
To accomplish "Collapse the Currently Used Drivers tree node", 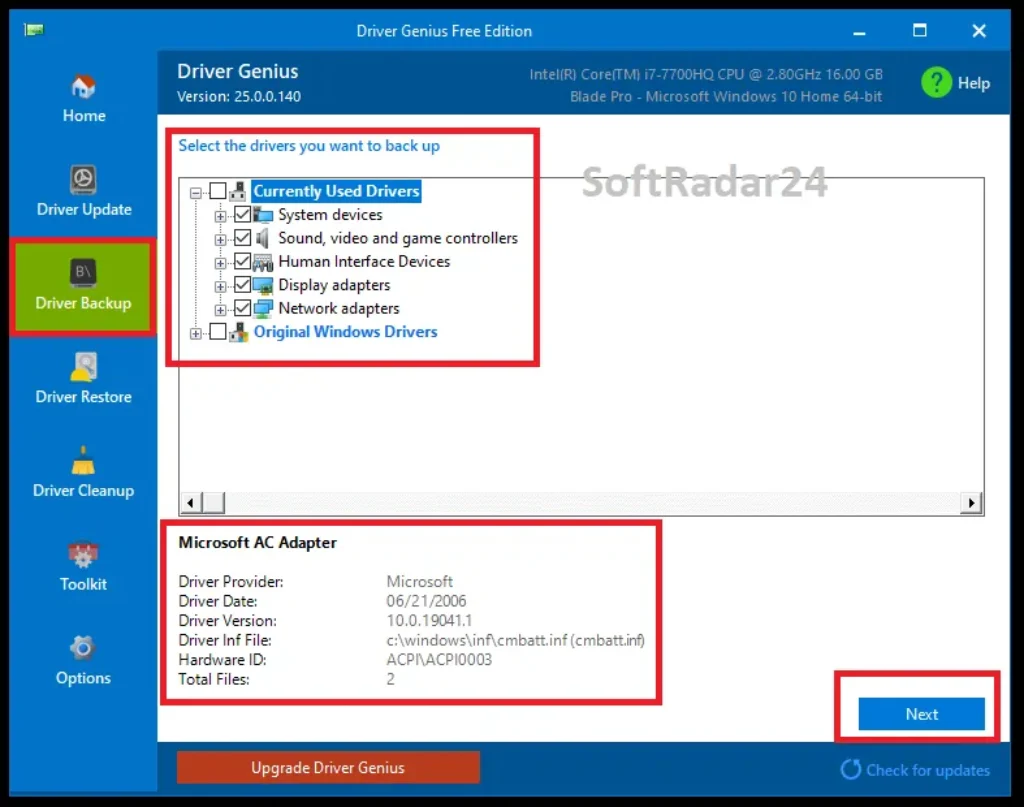I will coord(195,193).
